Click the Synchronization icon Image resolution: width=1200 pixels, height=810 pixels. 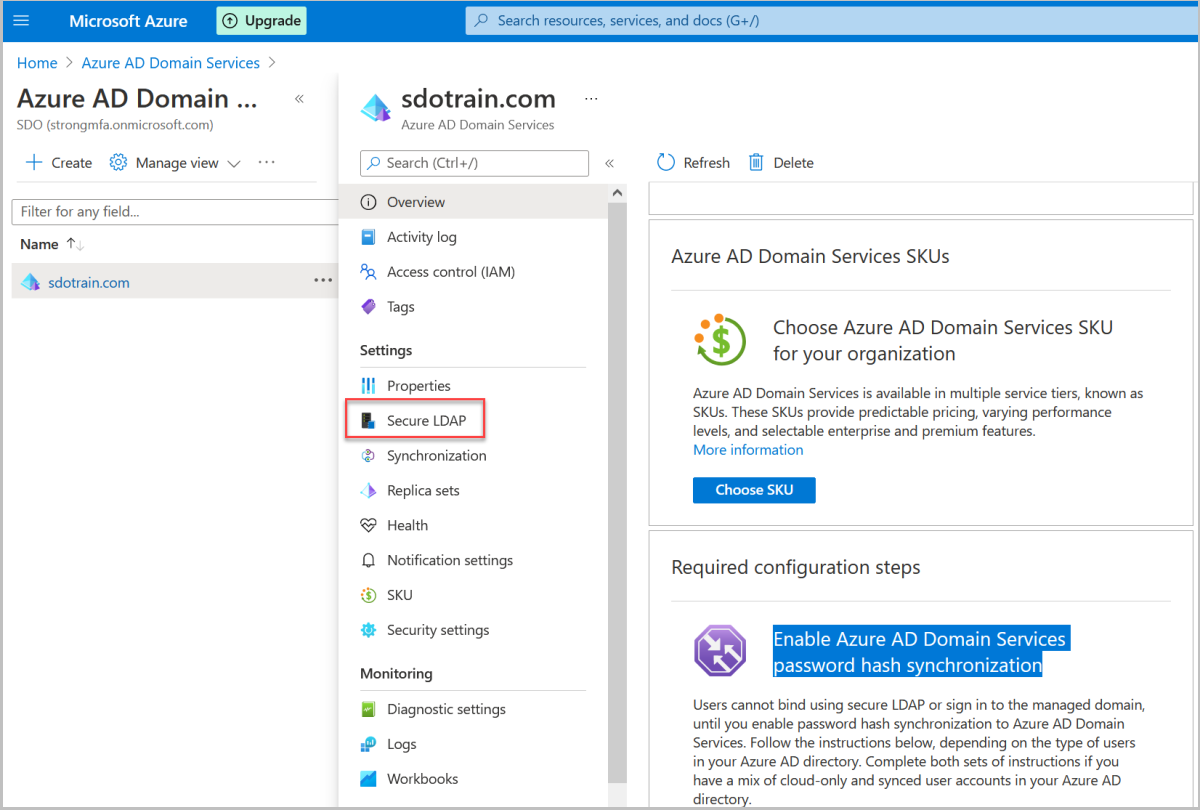pos(368,456)
